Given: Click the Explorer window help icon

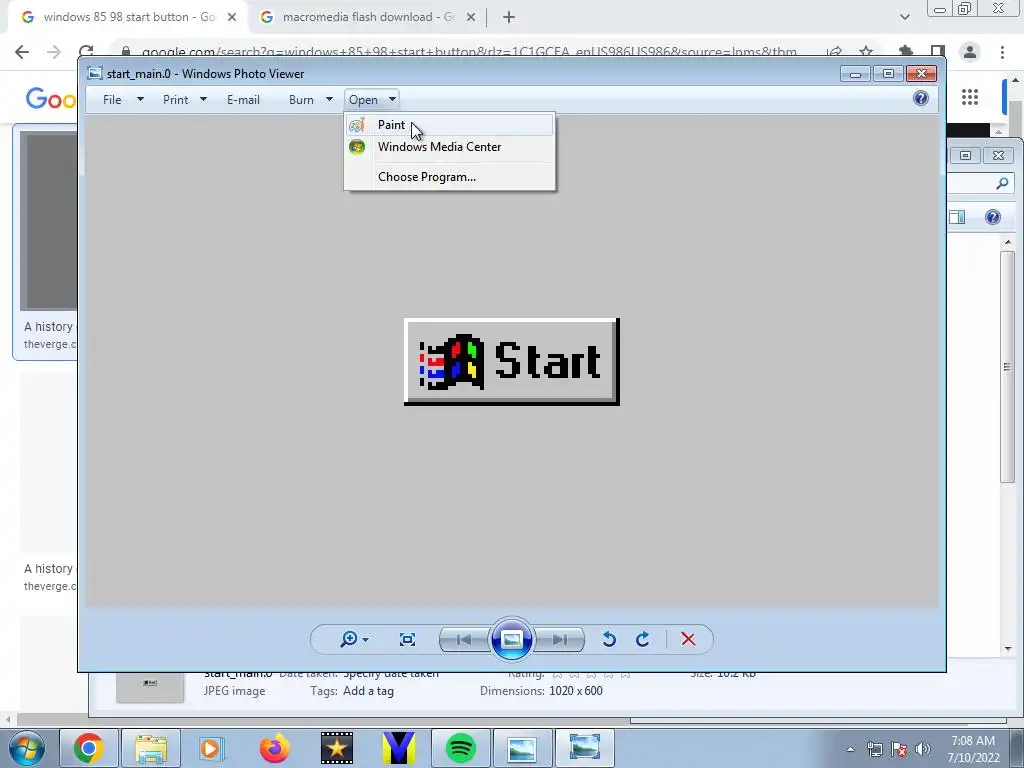Looking at the screenshot, I should pyautogui.click(x=993, y=217).
